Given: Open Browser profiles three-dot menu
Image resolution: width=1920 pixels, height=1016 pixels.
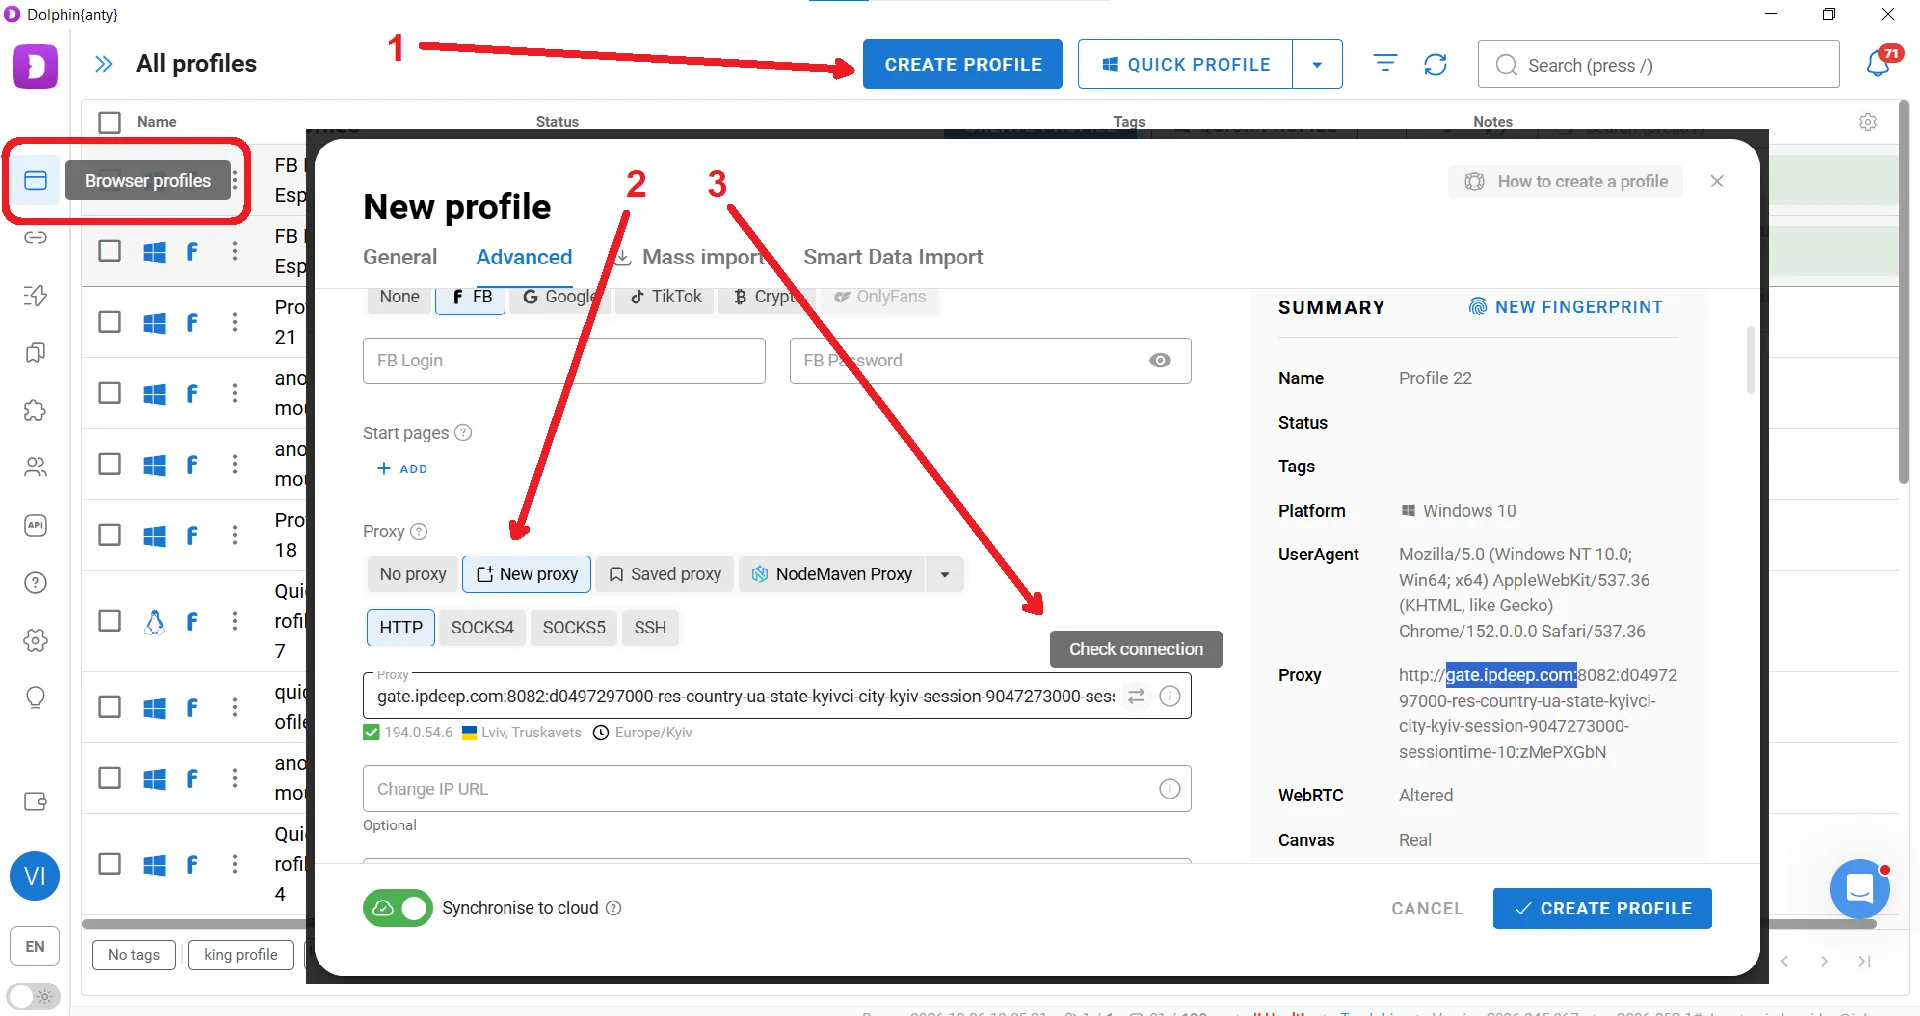Looking at the screenshot, I should pyautogui.click(x=235, y=181).
